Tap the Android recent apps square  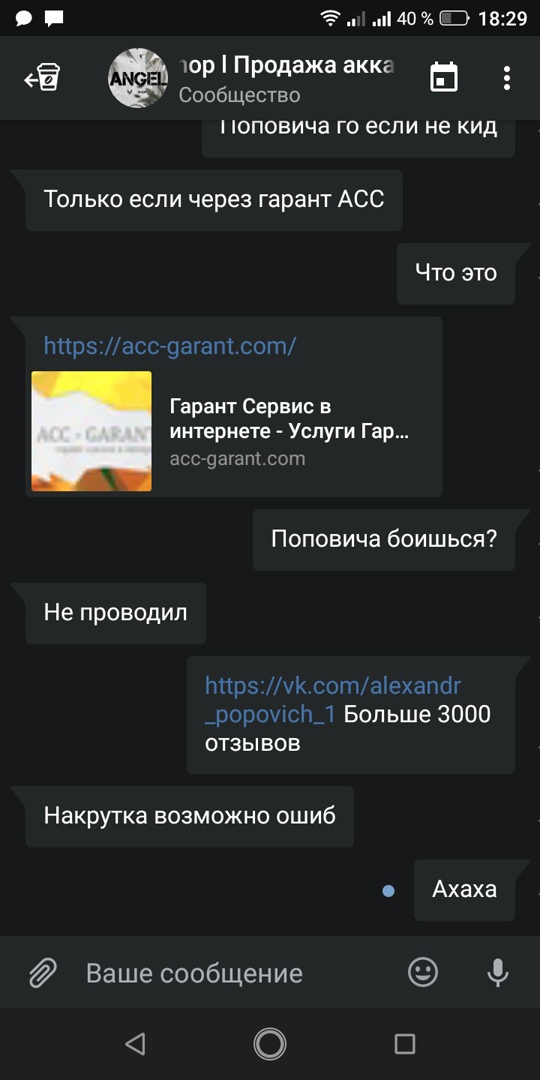coord(404,1044)
